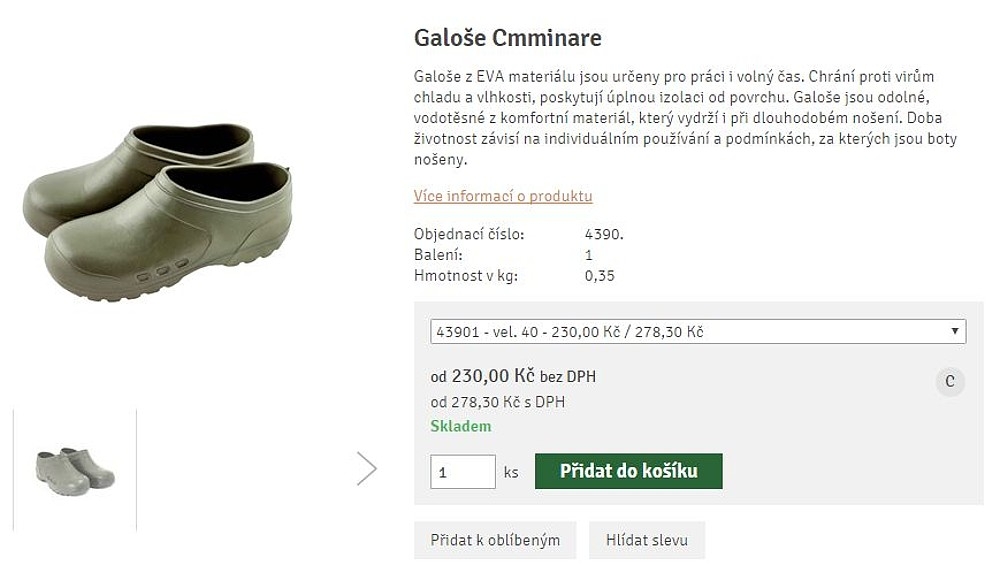Click the Hmotnost v kg value 0,35
1000x565 pixels.
point(599,276)
